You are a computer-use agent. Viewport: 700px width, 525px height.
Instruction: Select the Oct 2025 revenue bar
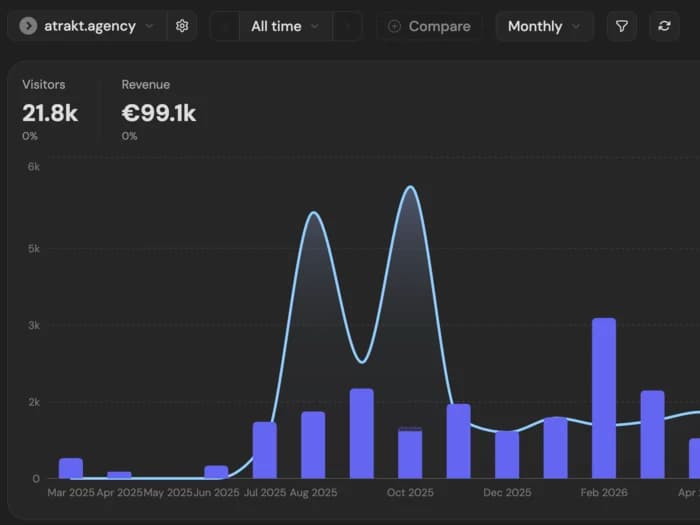[410, 453]
